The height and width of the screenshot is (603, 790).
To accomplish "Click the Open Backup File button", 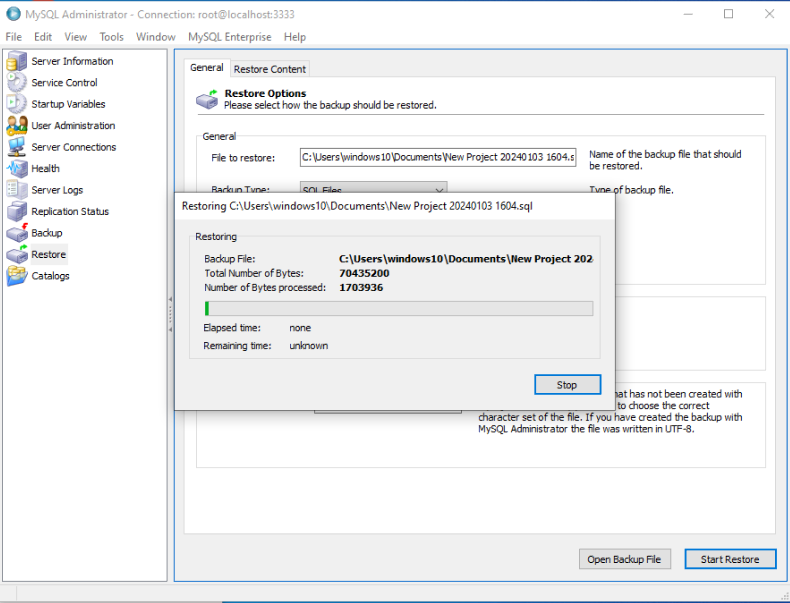I will [624, 559].
